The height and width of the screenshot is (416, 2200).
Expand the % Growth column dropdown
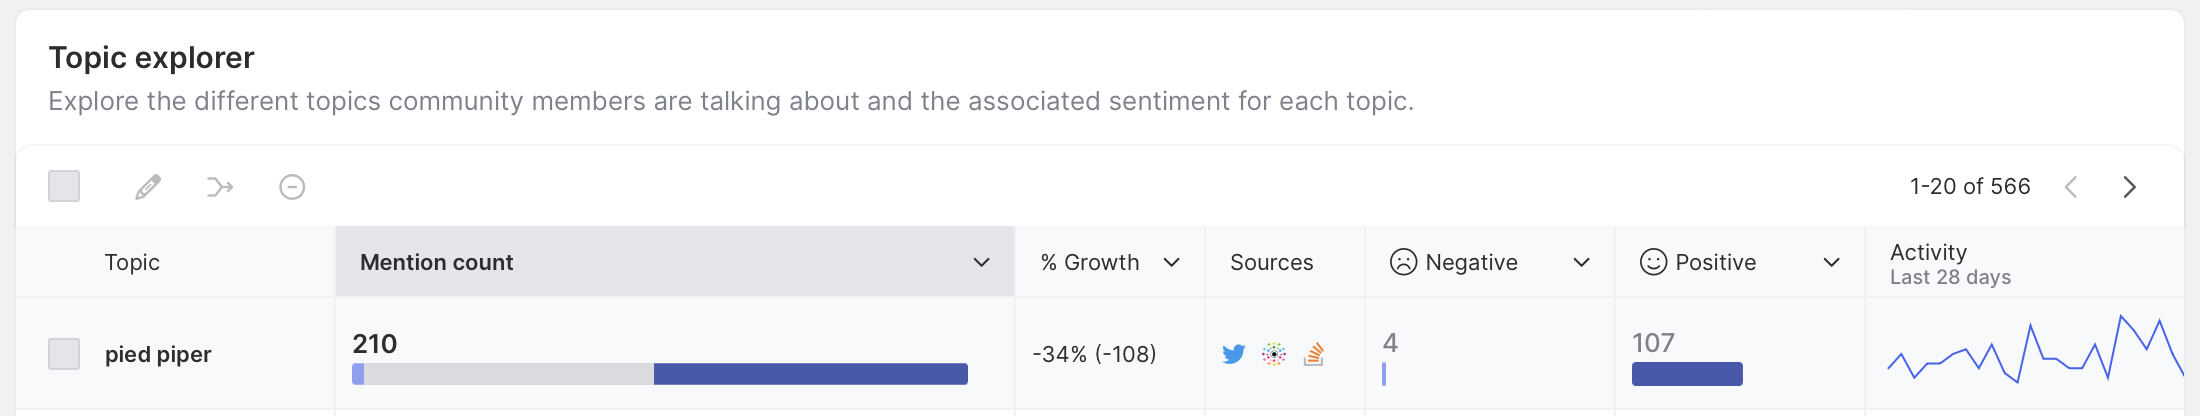(1171, 262)
